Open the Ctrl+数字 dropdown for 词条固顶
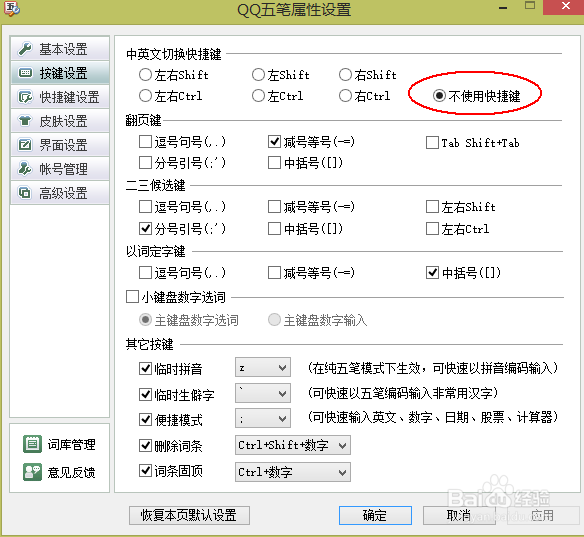Screen dimensions: 584x537 (293, 472)
